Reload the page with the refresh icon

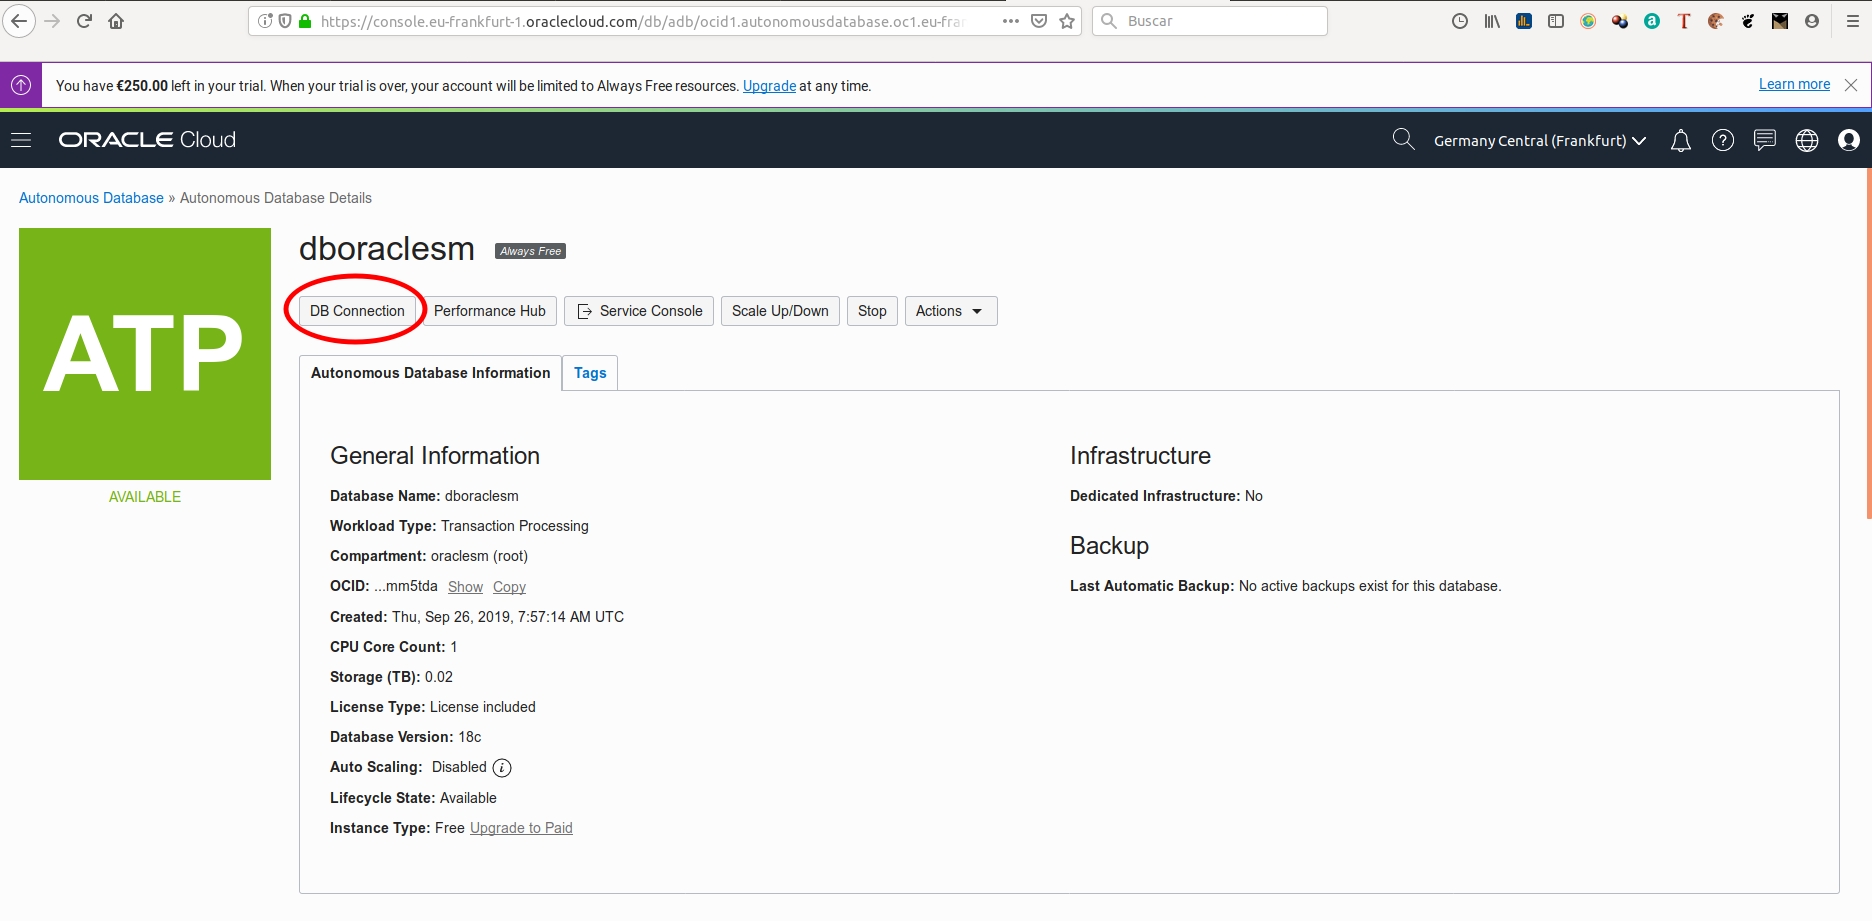85,21
